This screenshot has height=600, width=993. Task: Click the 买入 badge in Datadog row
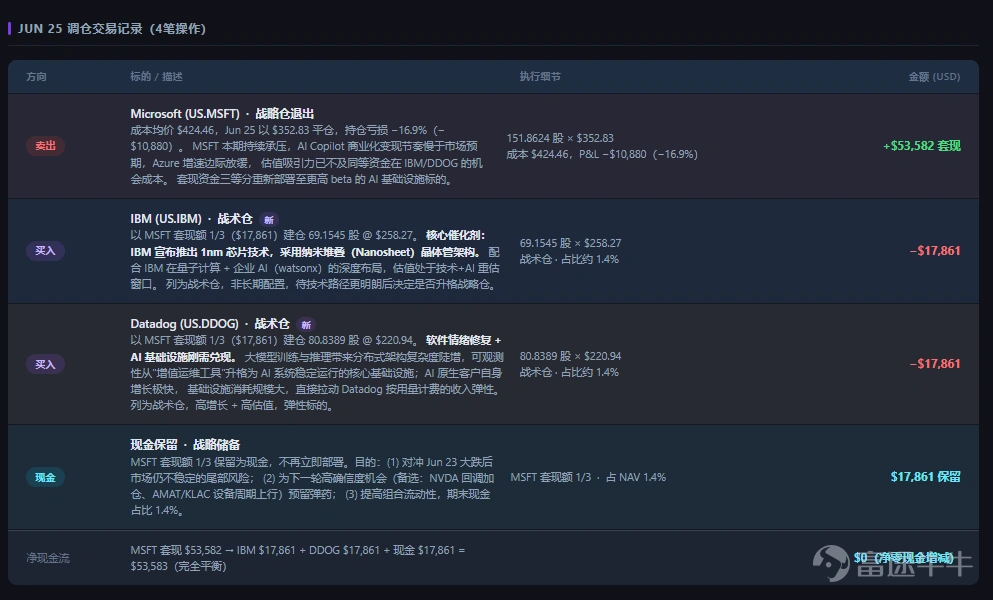tap(45, 364)
